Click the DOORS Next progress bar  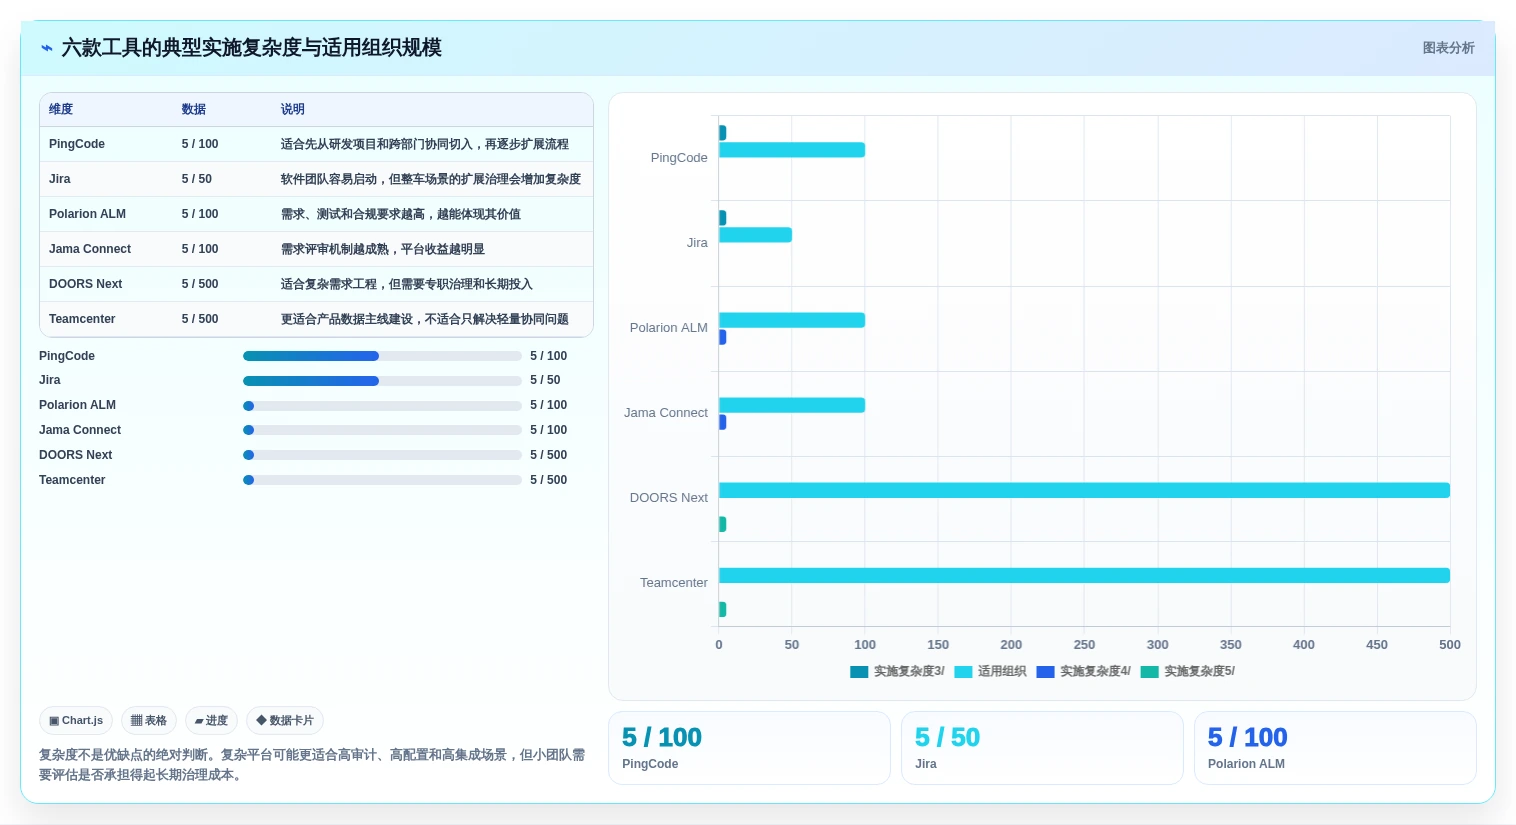click(x=382, y=455)
